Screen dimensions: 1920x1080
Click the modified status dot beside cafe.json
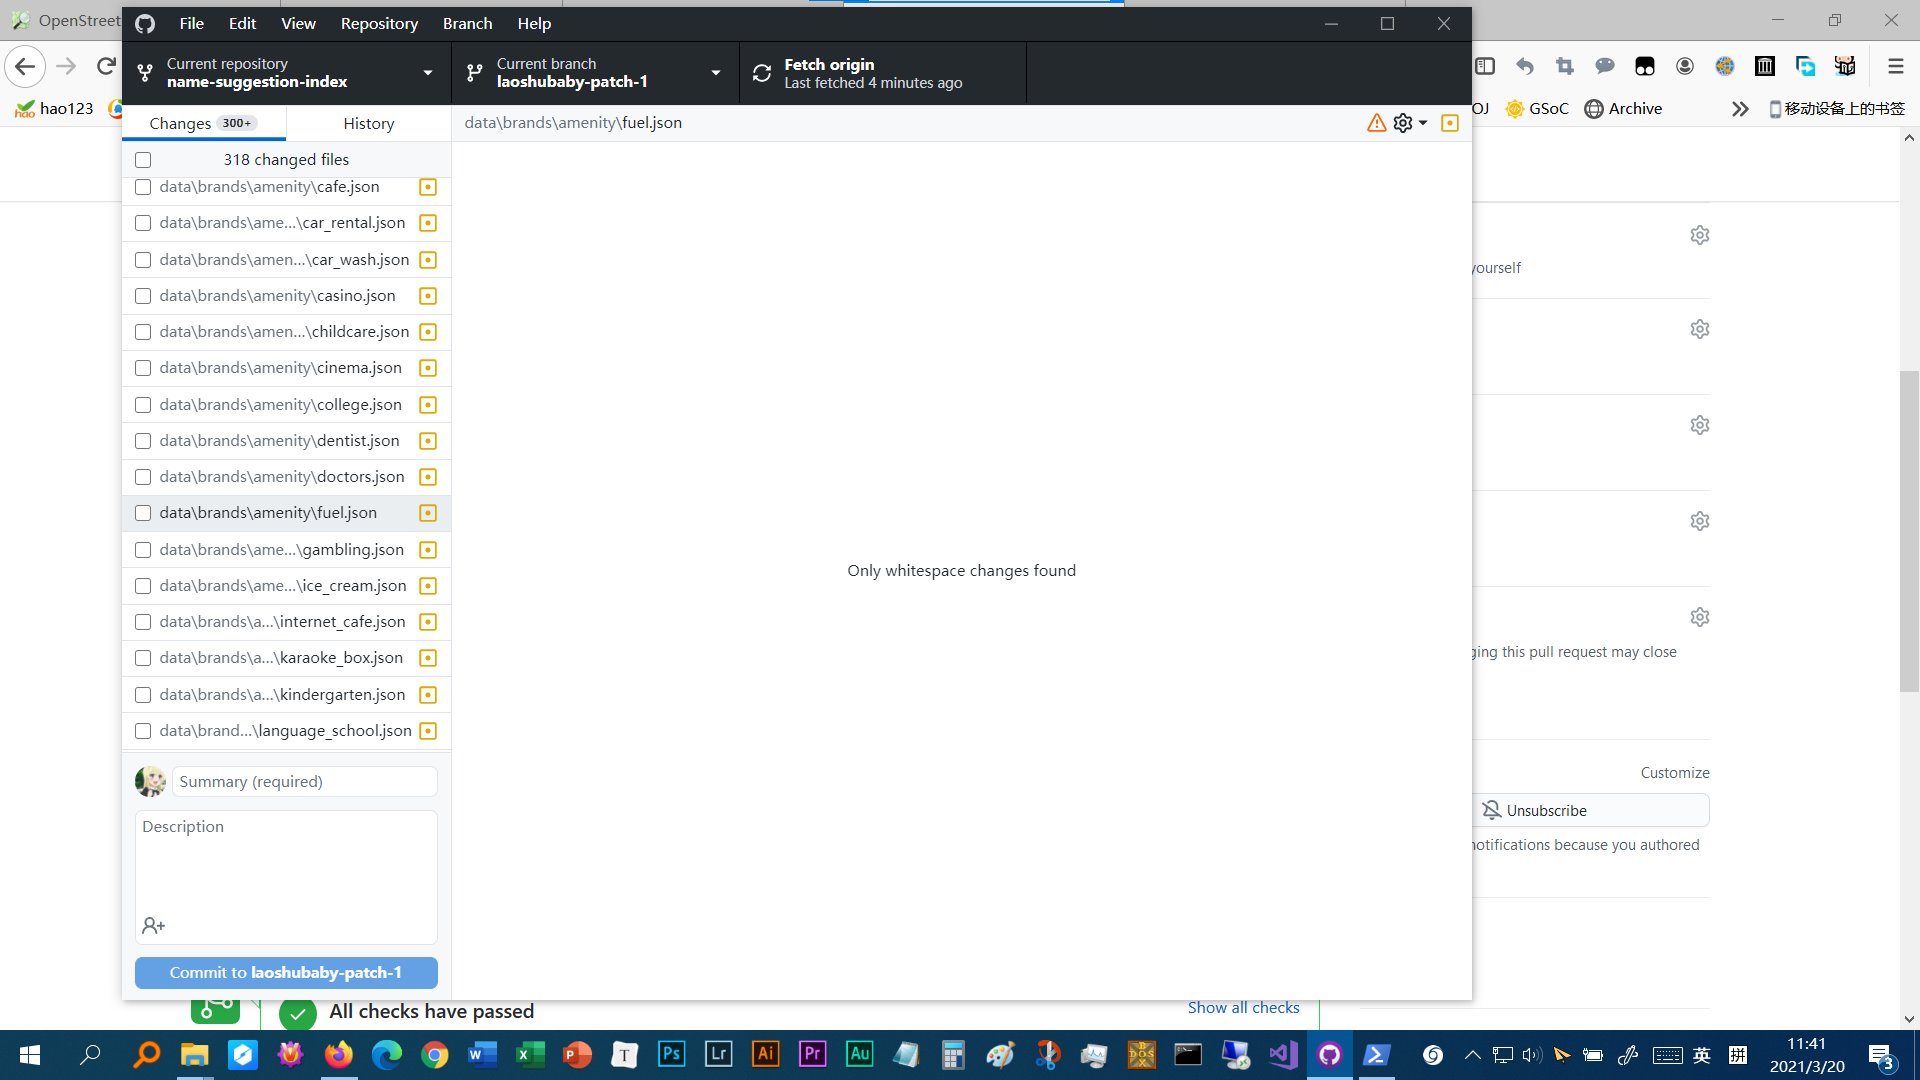tap(427, 187)
